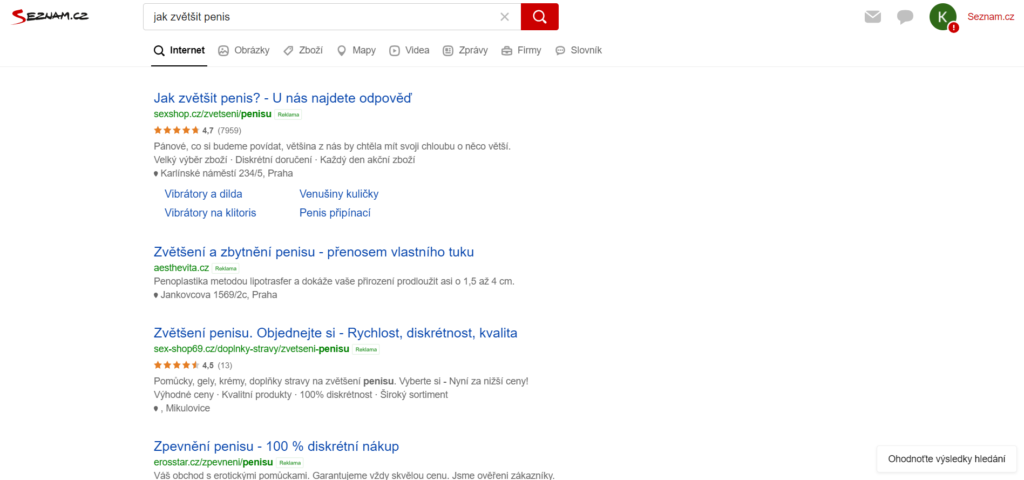Click the sex-shop69.cz URL
Image resolution: width=1024 pixels, height=480 pixels.
[x=251, y=349]
